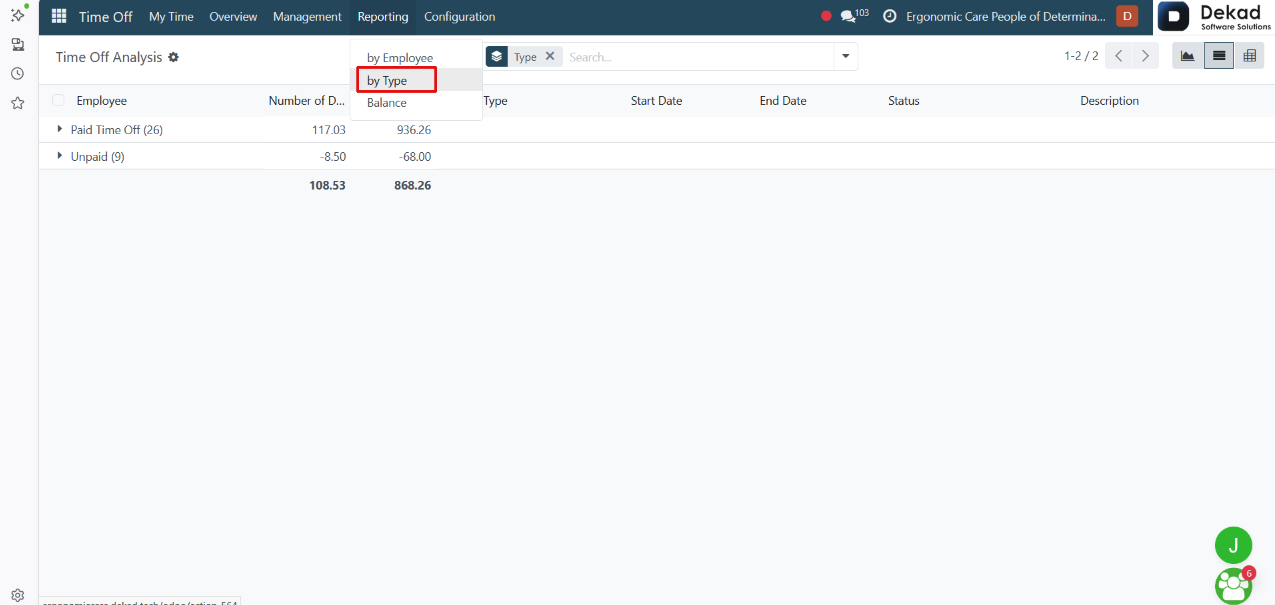Image resolution: width=1275 pixels, height=605 pixels.
Task: Open the Time Off Analysis gear settings
Action: pyautogui.click(x=173, y=57)
